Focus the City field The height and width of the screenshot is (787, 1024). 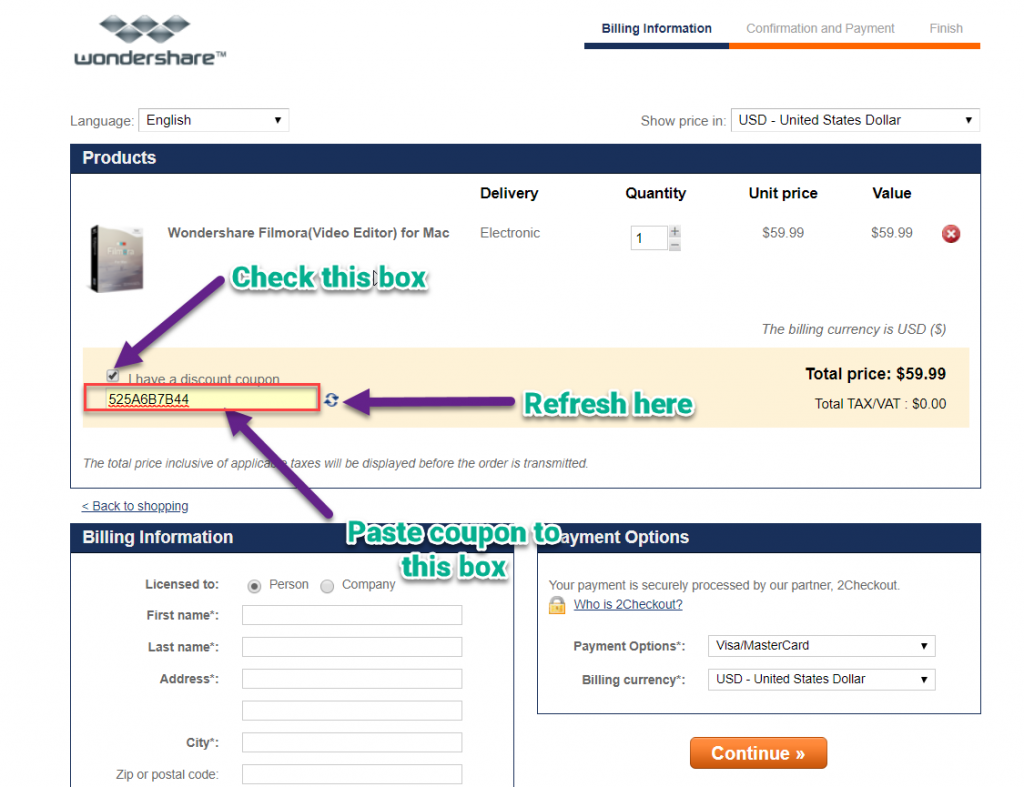(x=352, y=743)
